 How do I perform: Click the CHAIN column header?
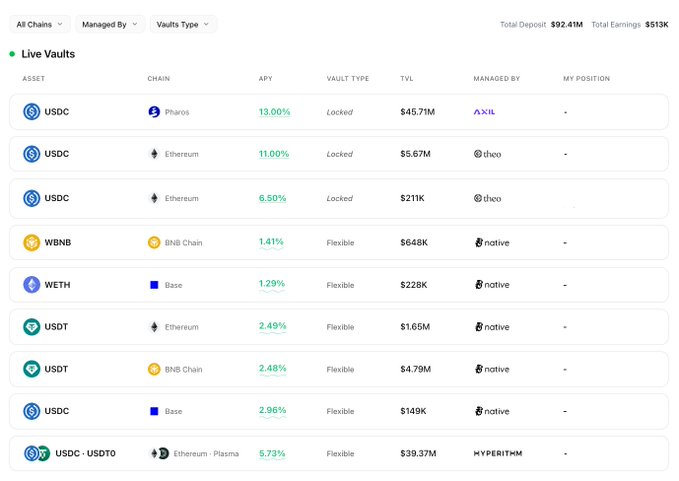(x=158, y=78)
